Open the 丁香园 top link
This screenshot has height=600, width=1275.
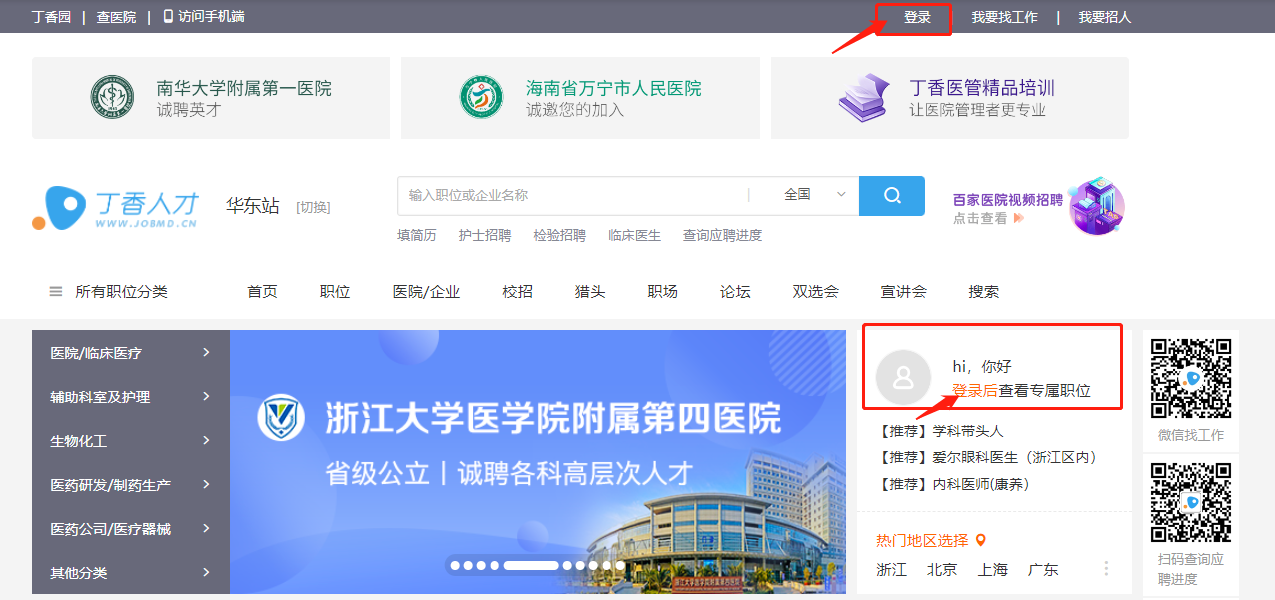(x=52, y=17)
